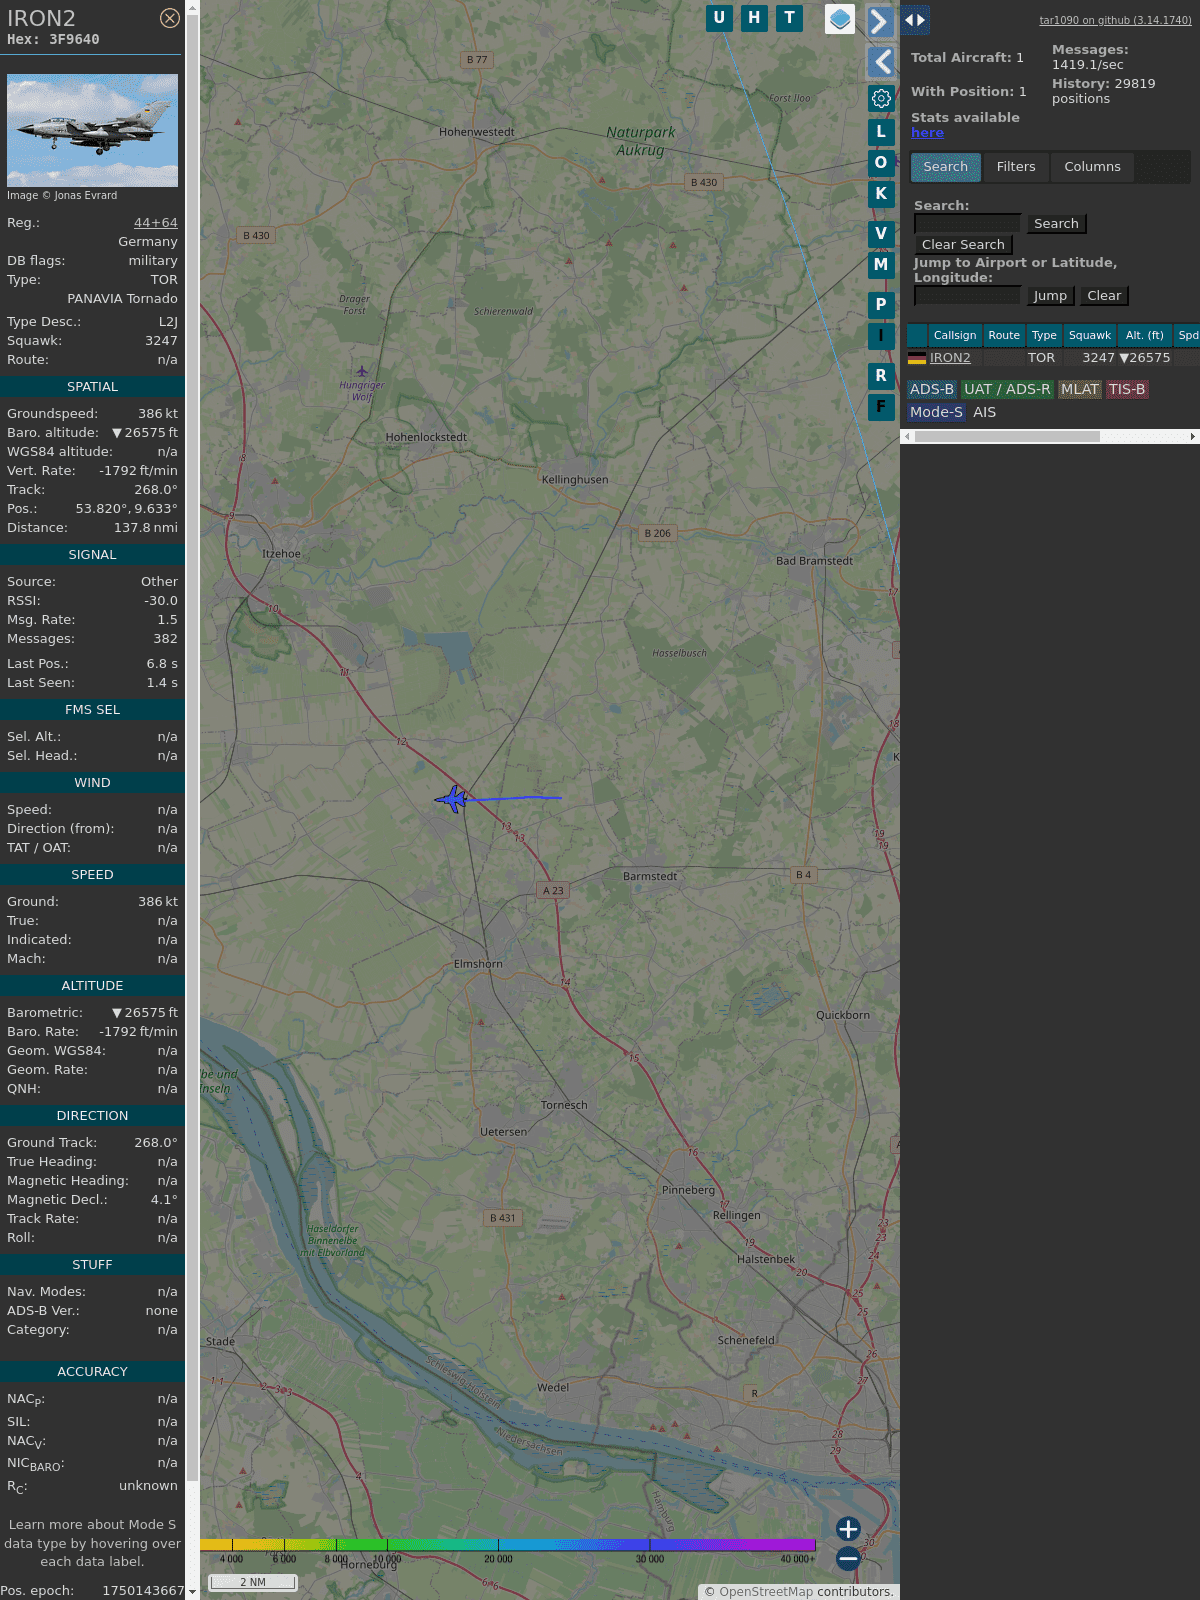Toggle the F map button
Image resolution: width=1200 pixels, height=1600 pixels.
[x=881, y=406]
